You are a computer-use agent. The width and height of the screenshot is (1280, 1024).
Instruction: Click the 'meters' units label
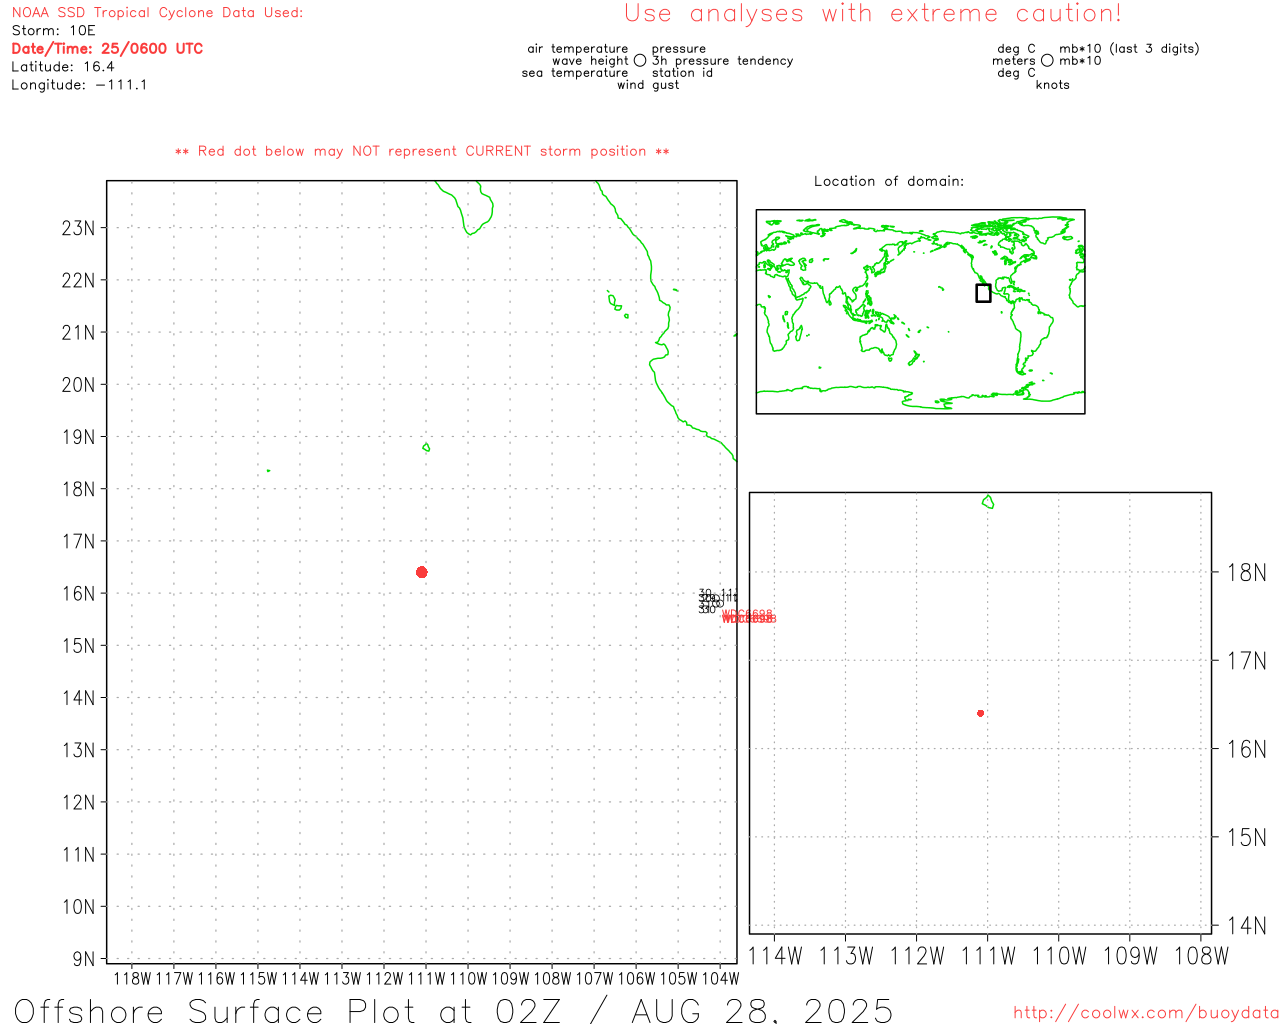(x=1014, y=61)
